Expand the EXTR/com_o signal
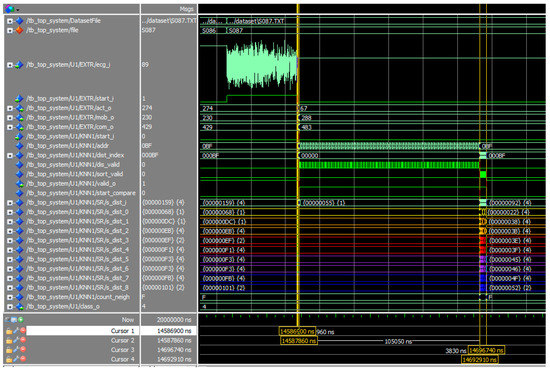Viewport: 550px width, 370px height. (x=10, y=127)
